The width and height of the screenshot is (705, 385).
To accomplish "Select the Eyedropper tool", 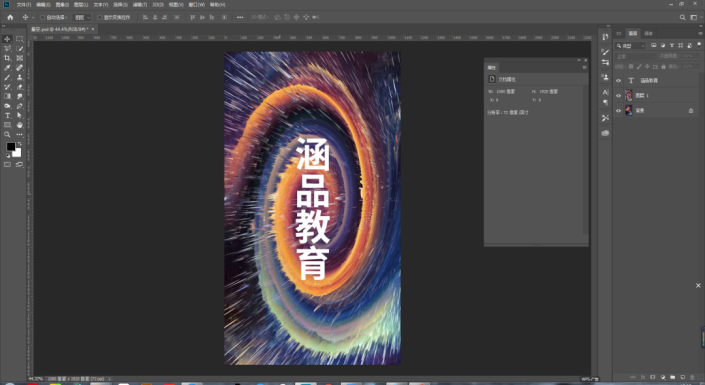I will click(7, 68).
